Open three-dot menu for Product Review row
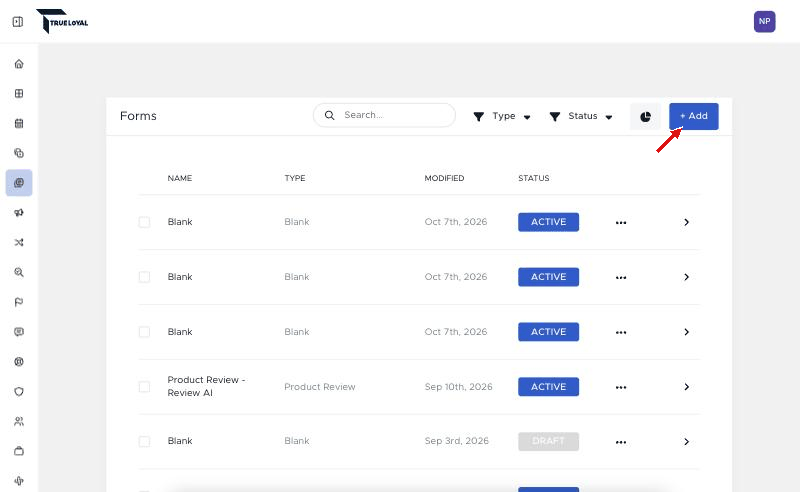Image resolution: width=800 pixels, height=492 pixels. pos(621,387)
